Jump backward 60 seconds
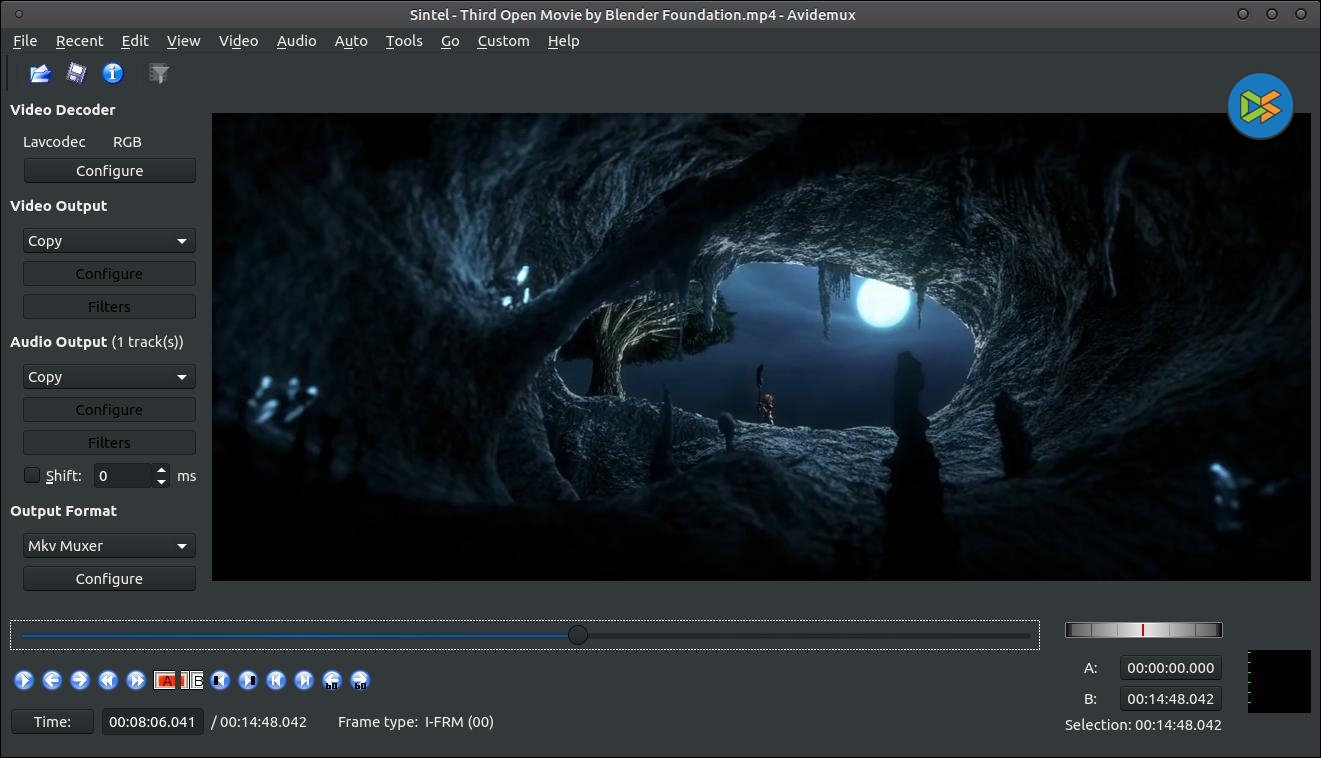The height and width of the screenshot is (758, 1321). pos(332,681)
